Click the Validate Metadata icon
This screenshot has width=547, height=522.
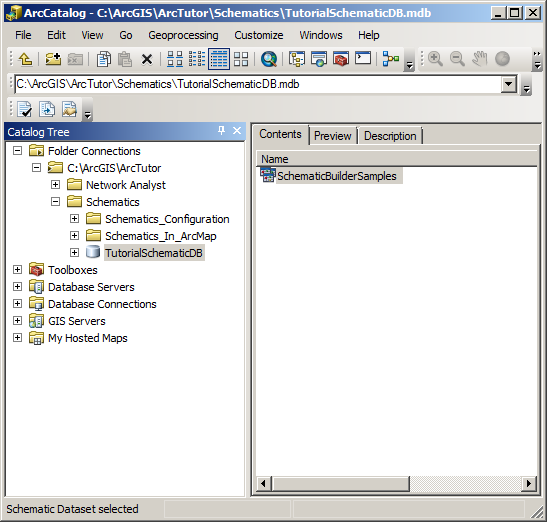(24, 109)
